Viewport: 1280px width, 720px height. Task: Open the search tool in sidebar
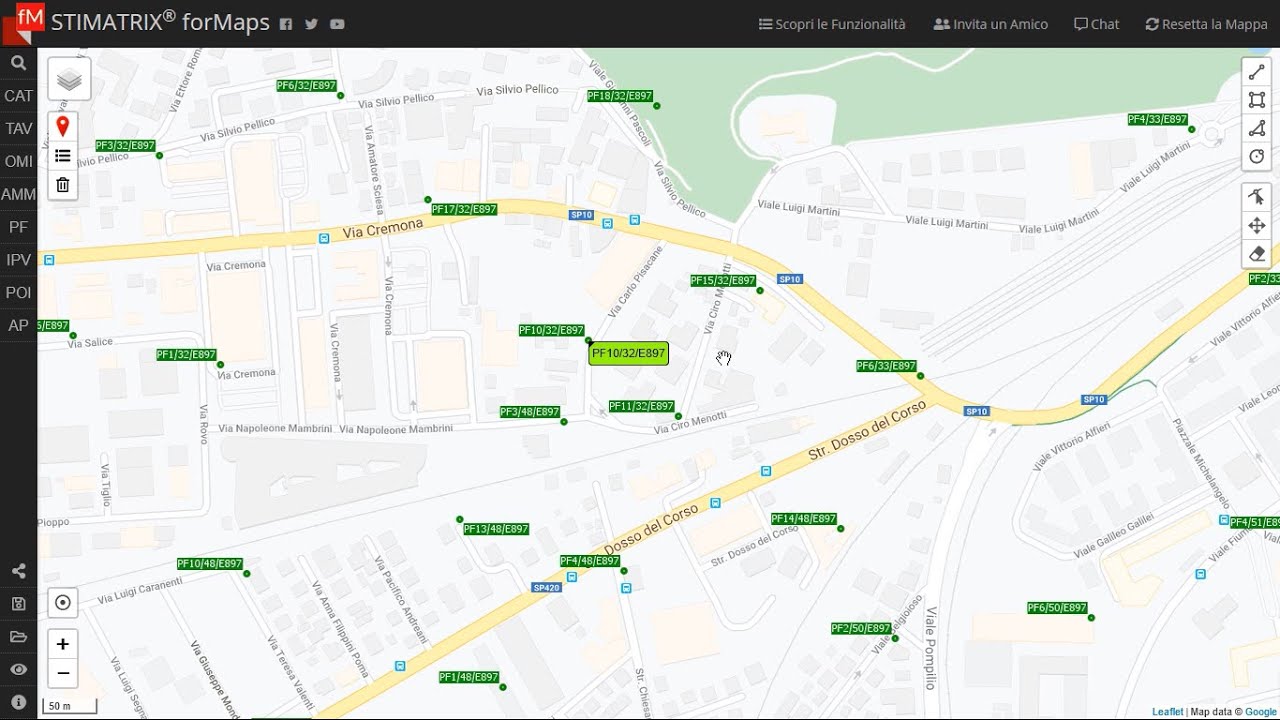tap(18, 63)
